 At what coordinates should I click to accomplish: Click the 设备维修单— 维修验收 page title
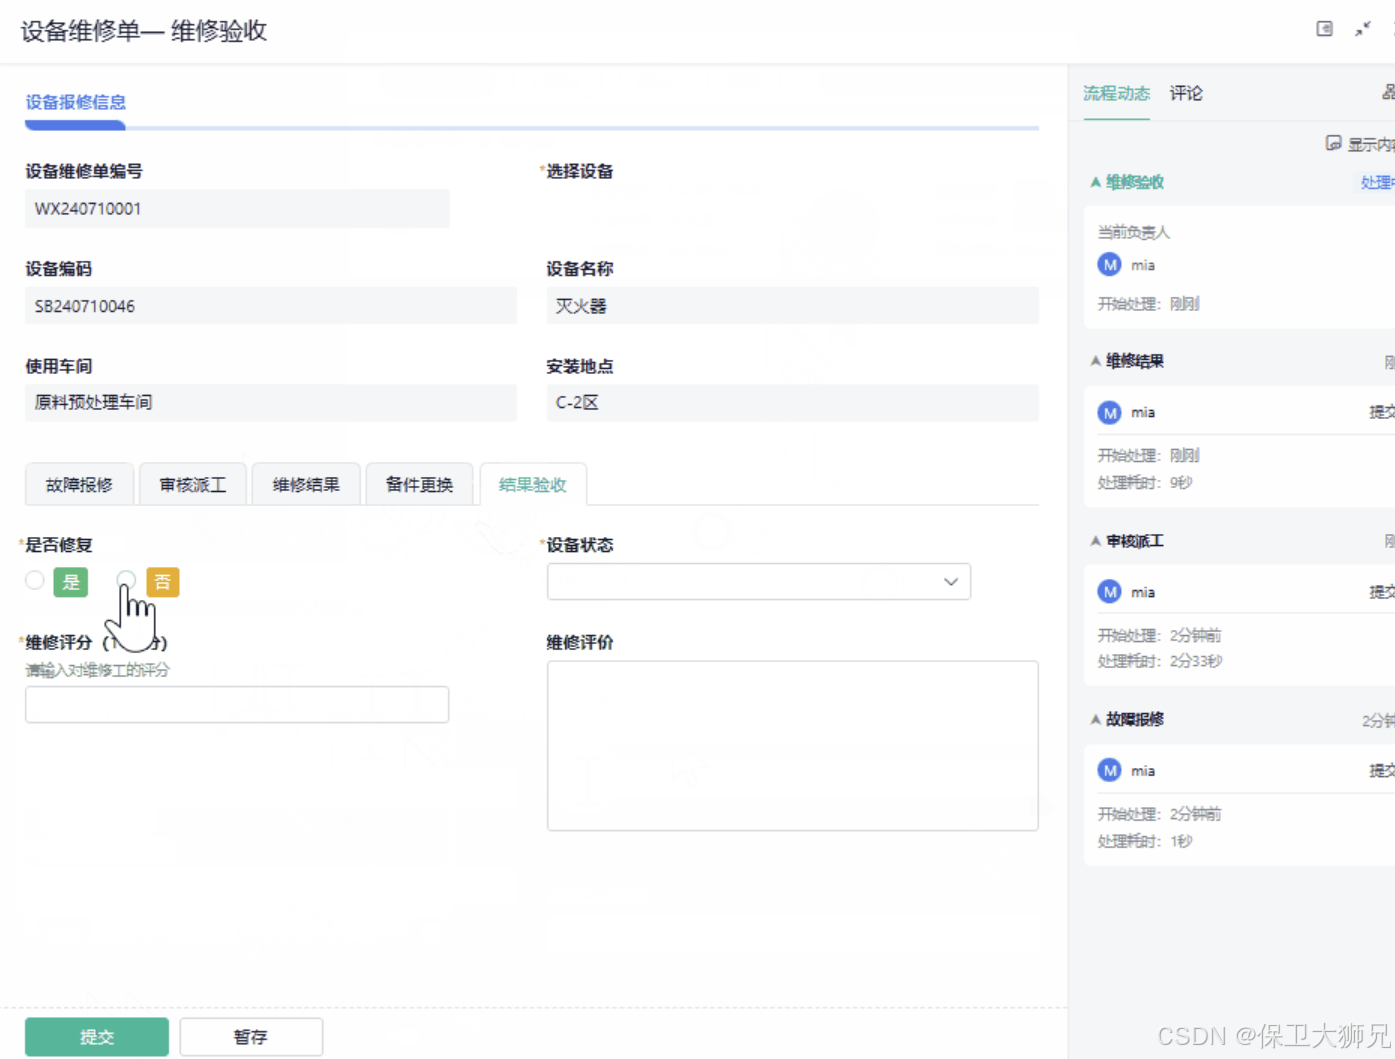[x=144, y=31]
